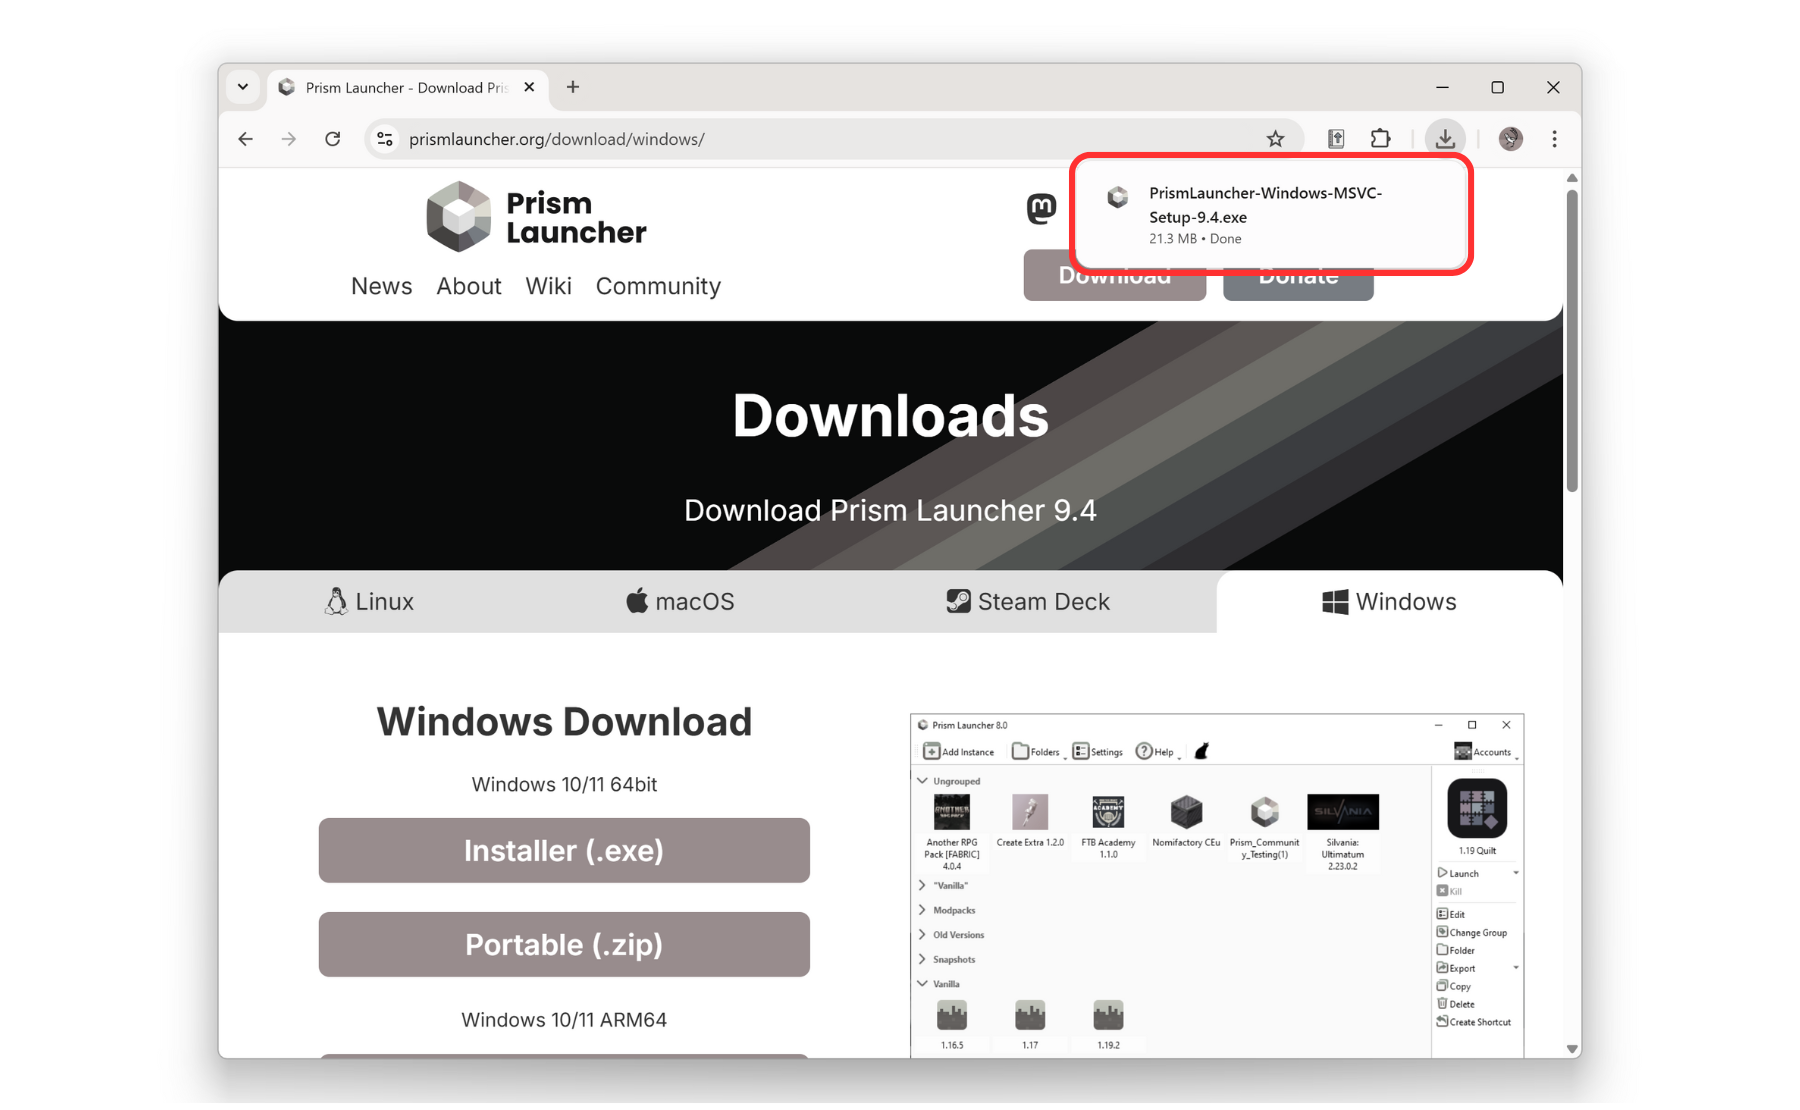Expand the Modpacks group in screenshot
Image resolution: width=1800 pixels, height=1110 pixels.
pyautogui.click(x=922, y=910)
